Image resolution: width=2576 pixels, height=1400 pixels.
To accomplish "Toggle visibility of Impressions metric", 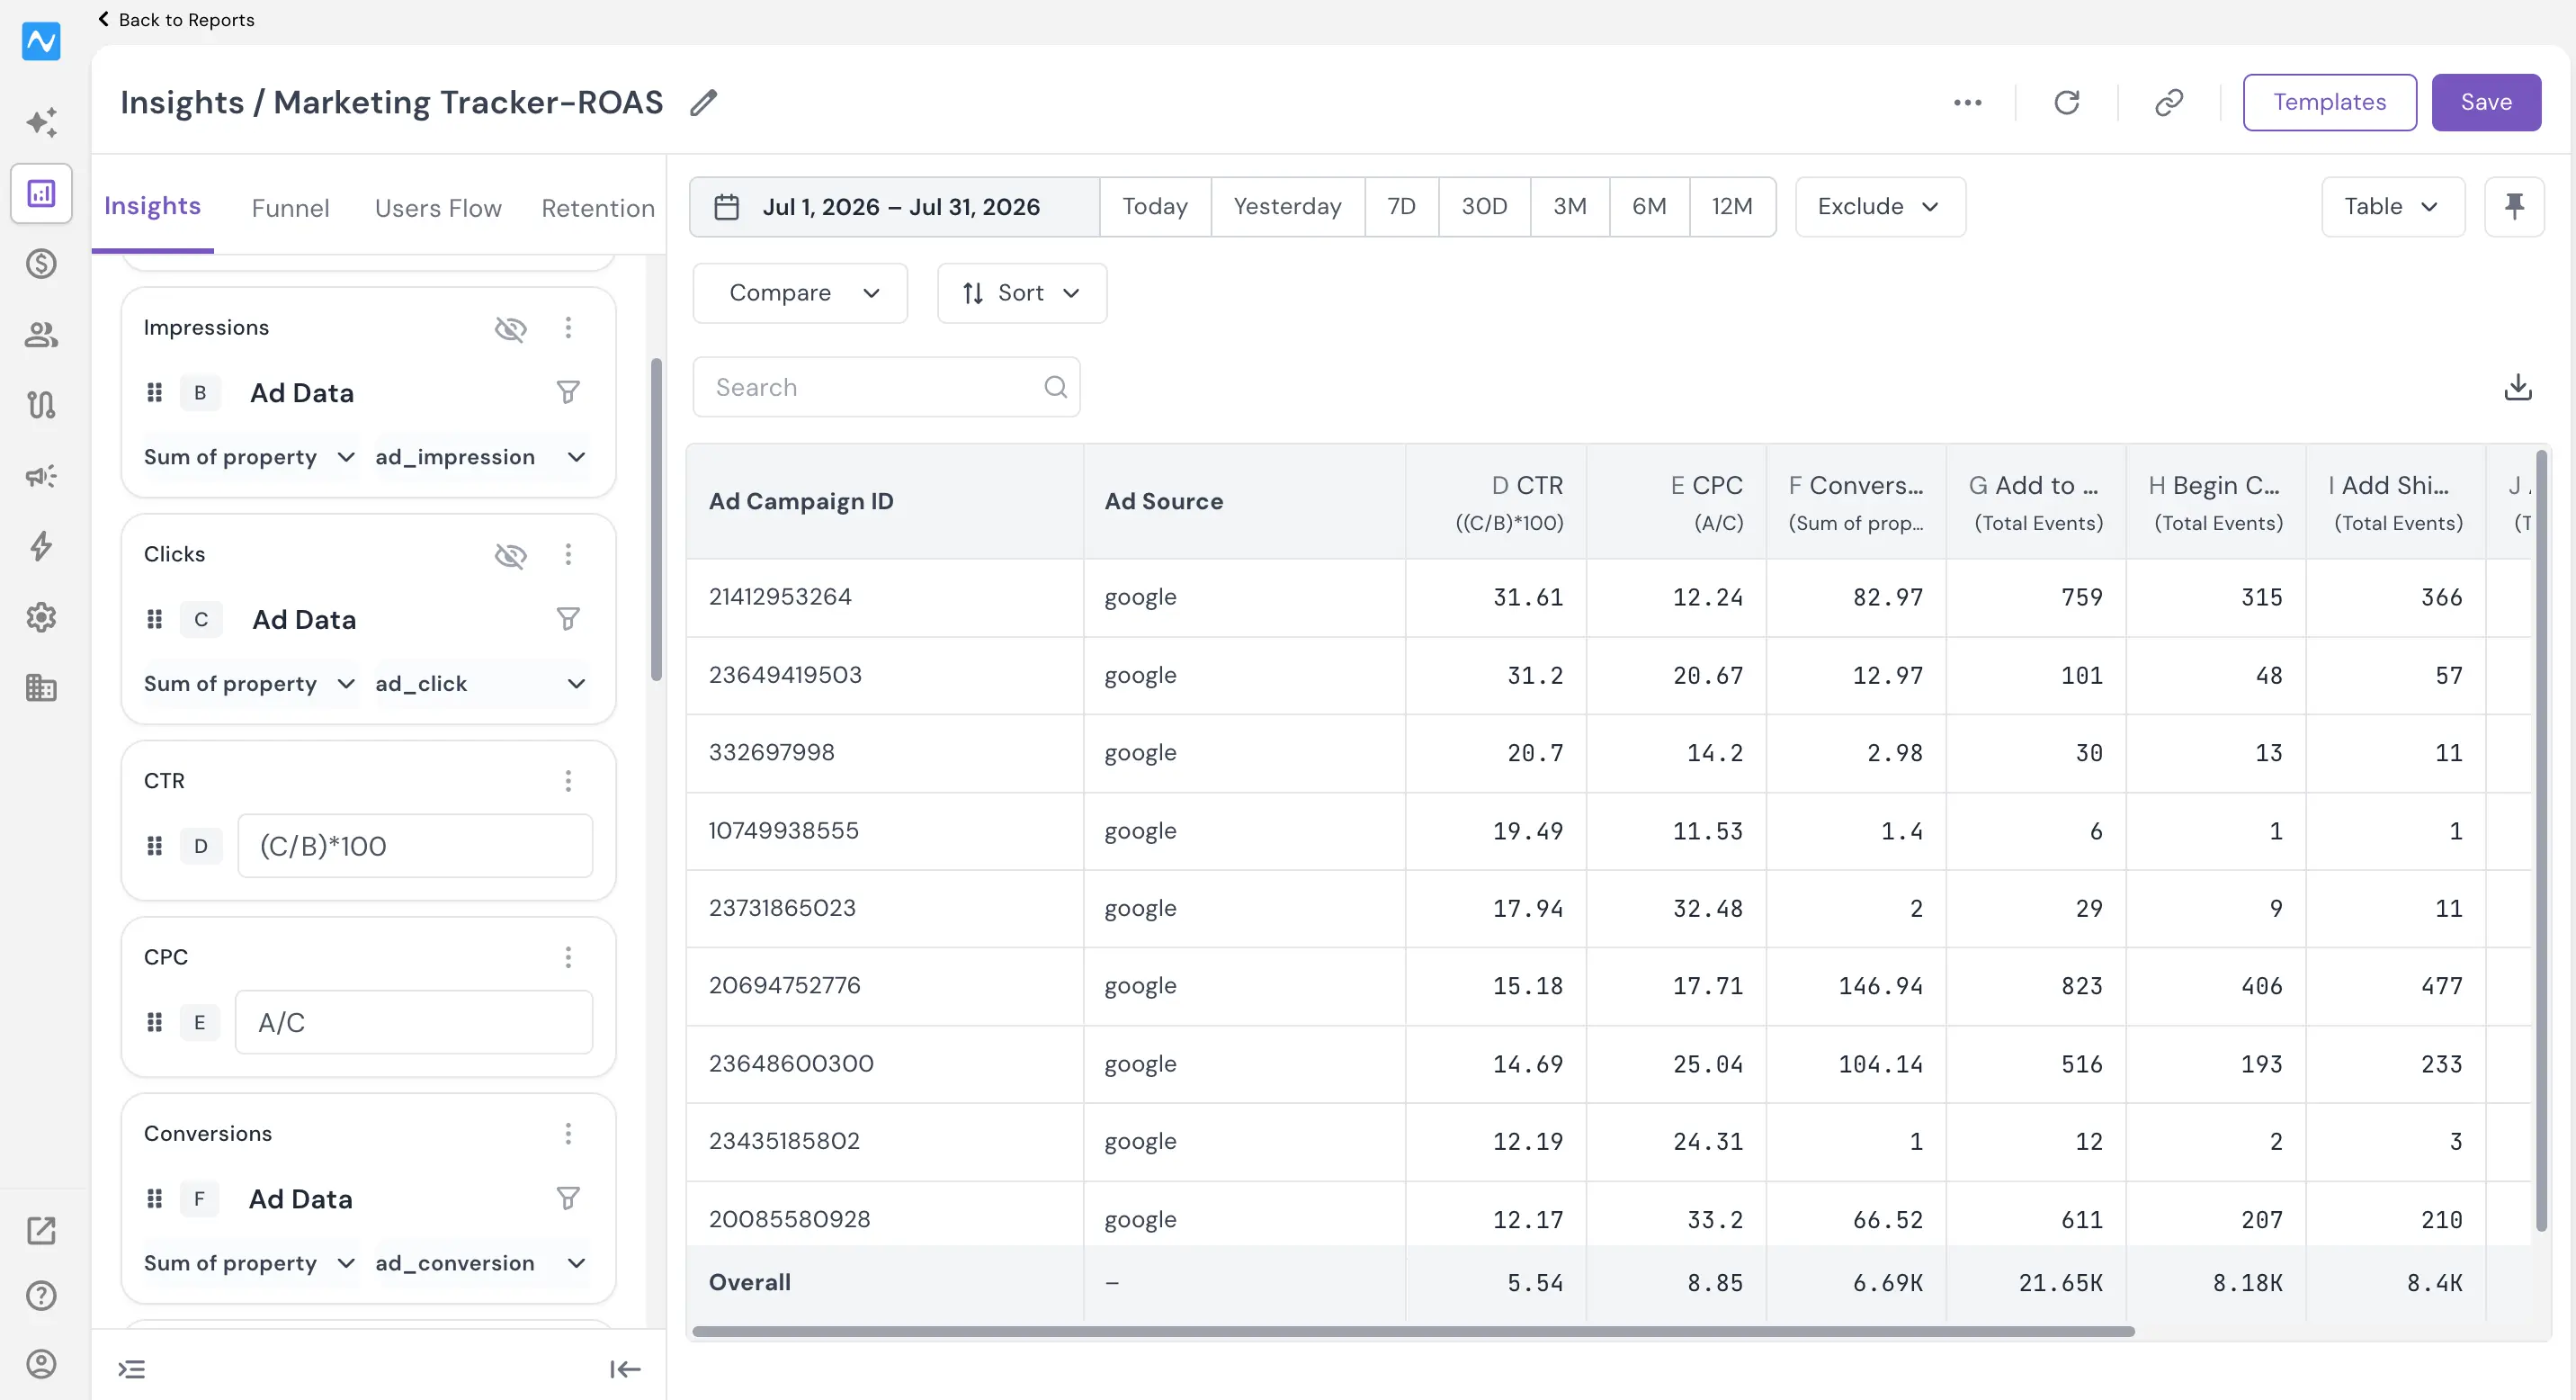I will (511, 328).
